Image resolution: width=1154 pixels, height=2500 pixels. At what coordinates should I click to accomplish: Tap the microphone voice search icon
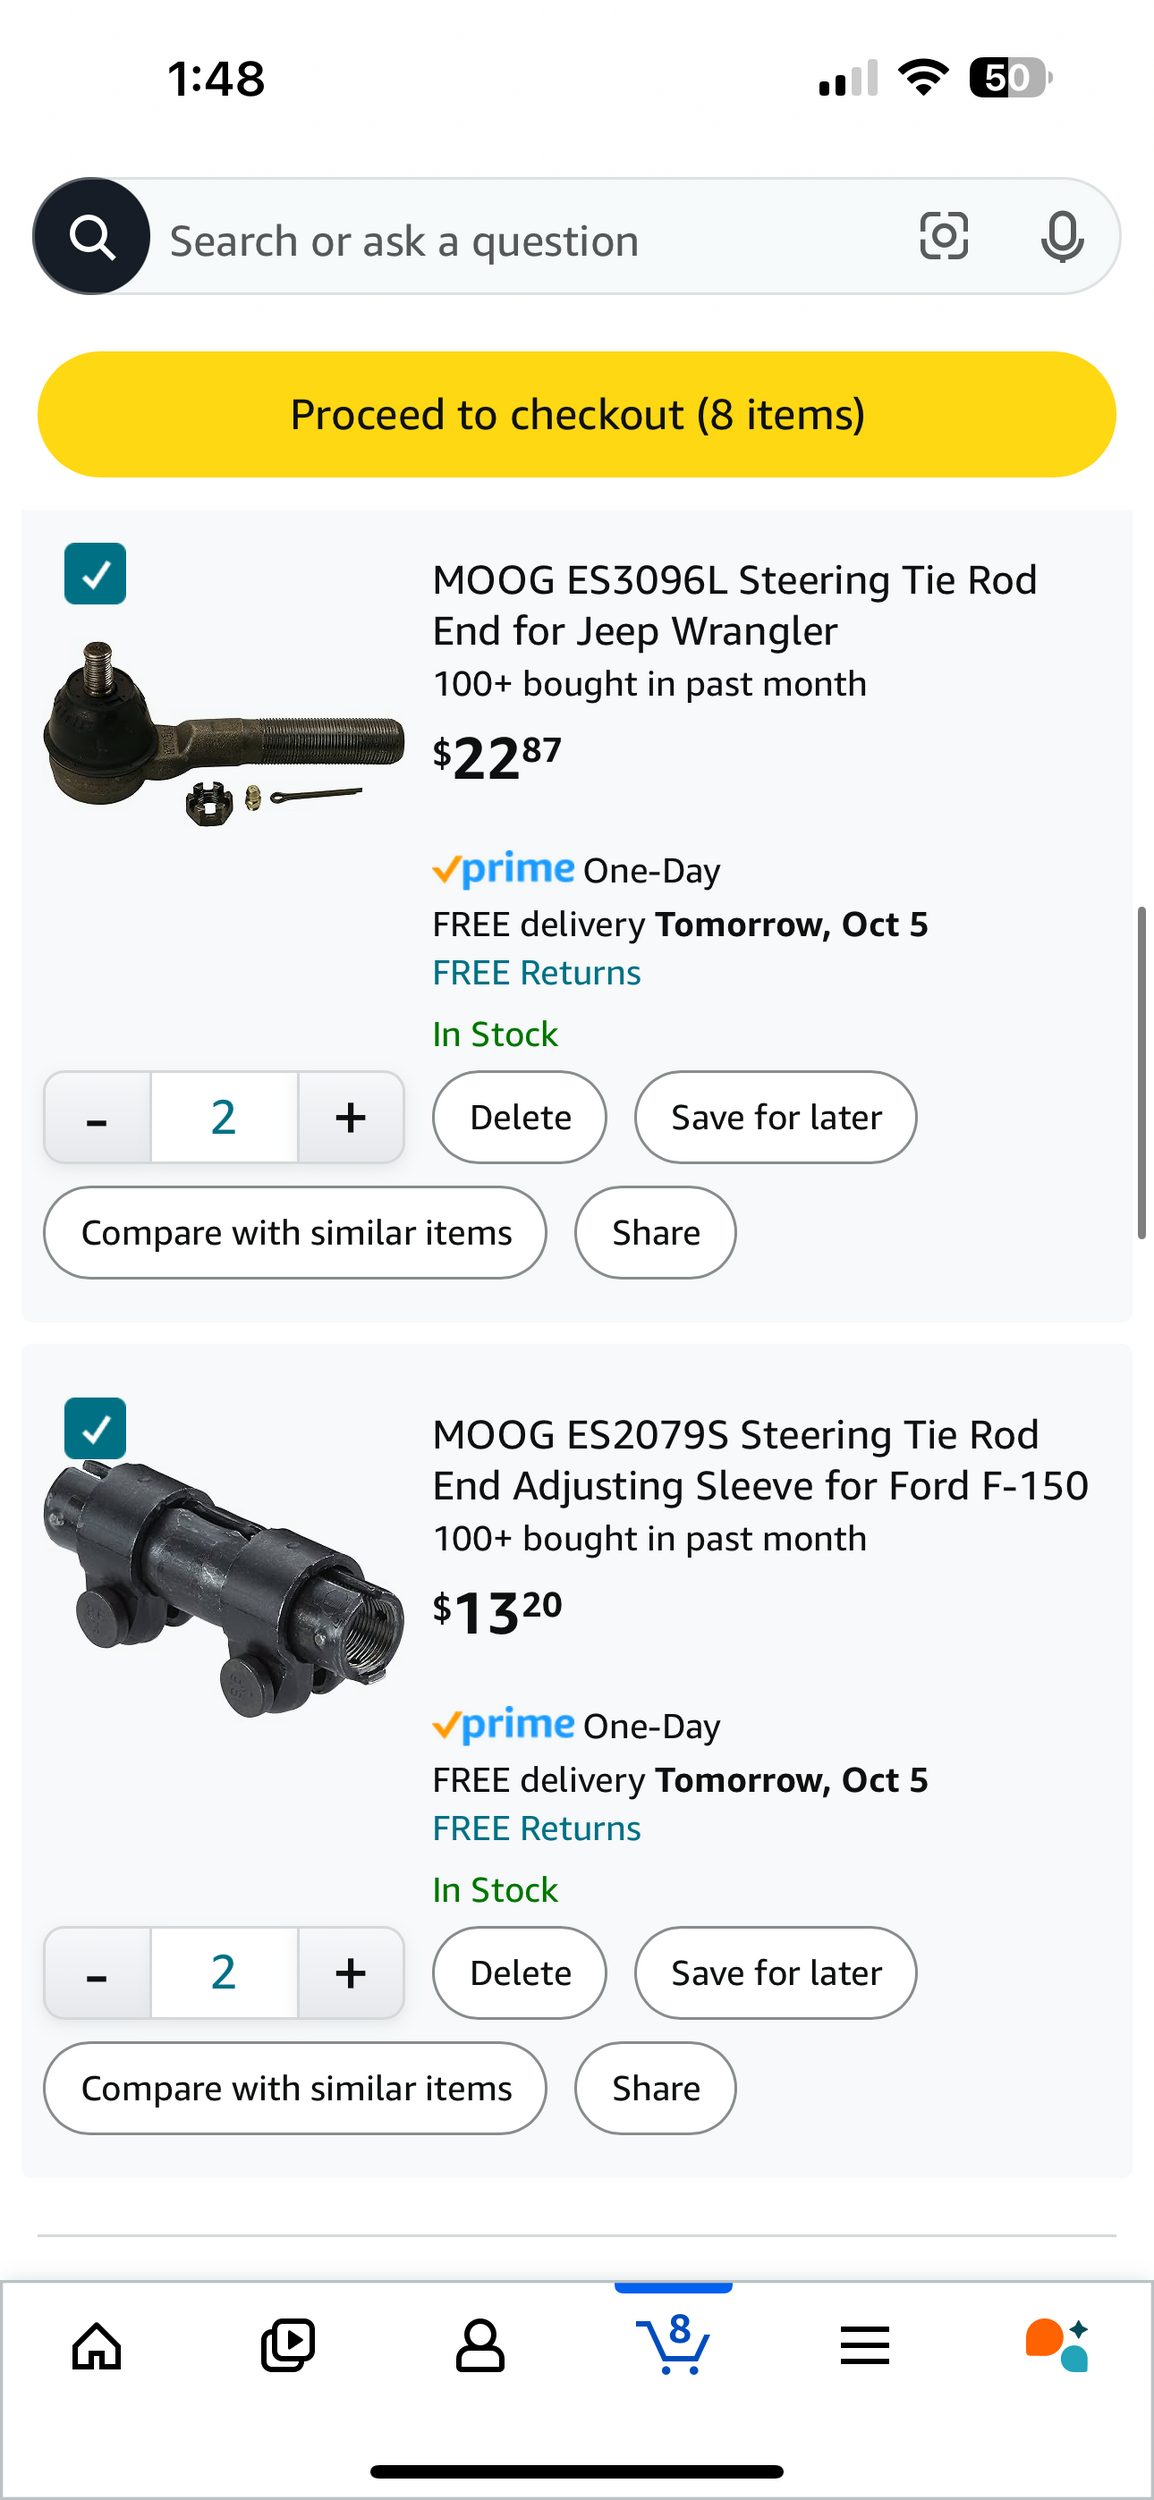(x=1061, y=237)
